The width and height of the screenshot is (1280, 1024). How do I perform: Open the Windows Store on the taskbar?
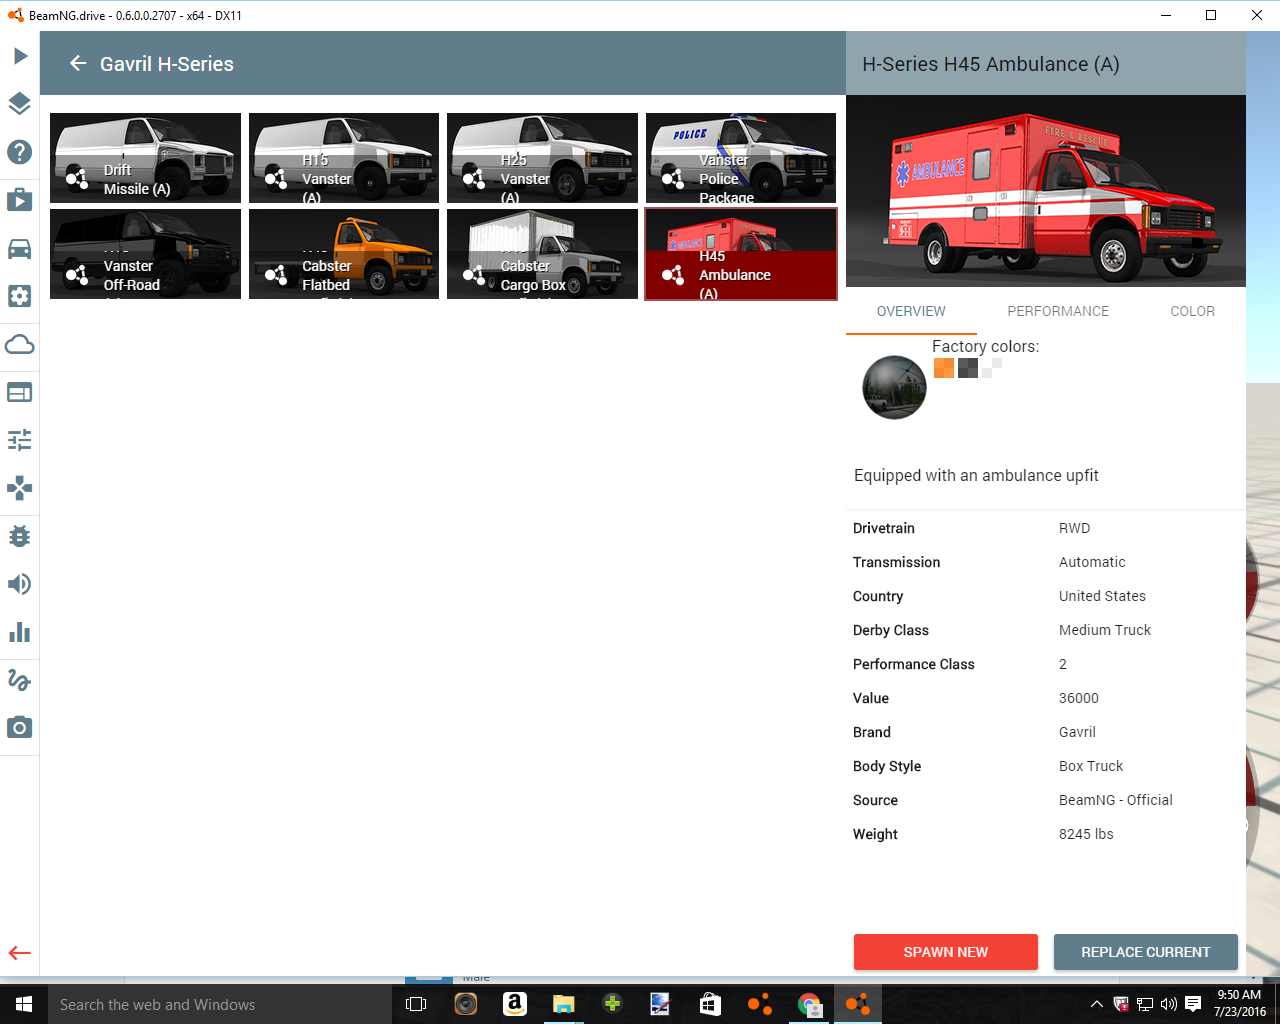point(710,1004)
